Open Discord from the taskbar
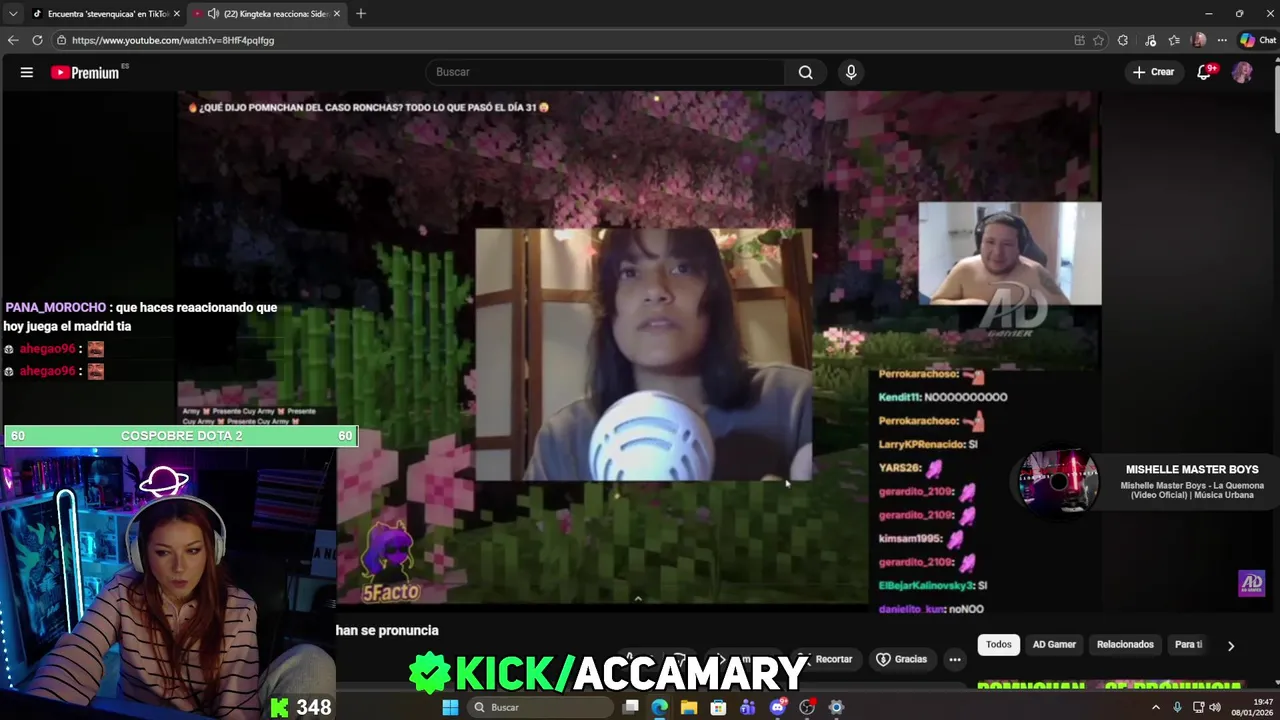The height and width of the screenshot is (720, 1280). point(778,707)
